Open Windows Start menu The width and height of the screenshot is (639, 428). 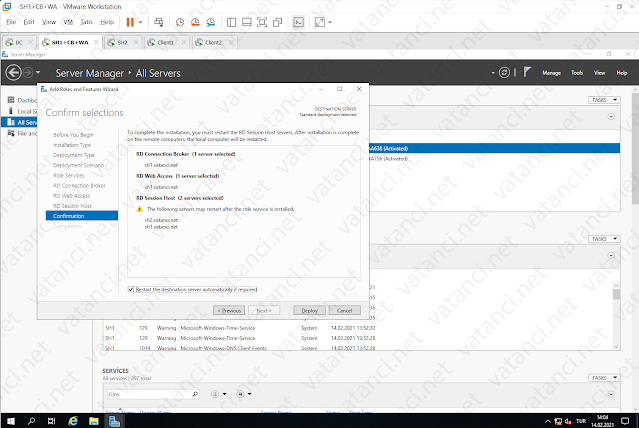[11, 421]
